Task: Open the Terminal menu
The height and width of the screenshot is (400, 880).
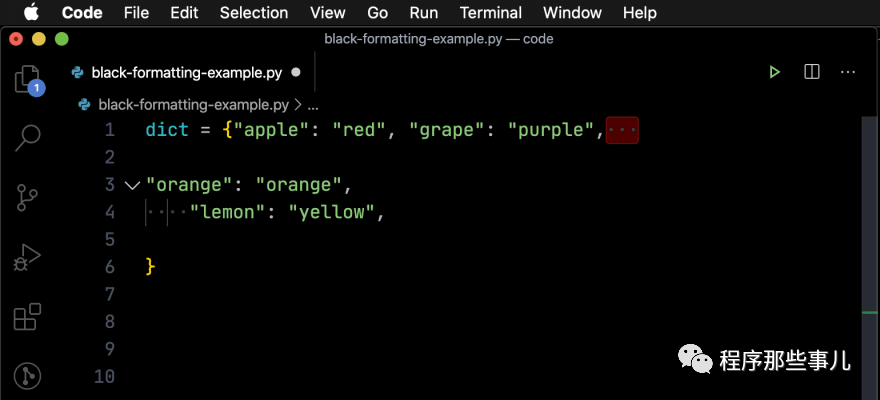Action: (491, 13)
